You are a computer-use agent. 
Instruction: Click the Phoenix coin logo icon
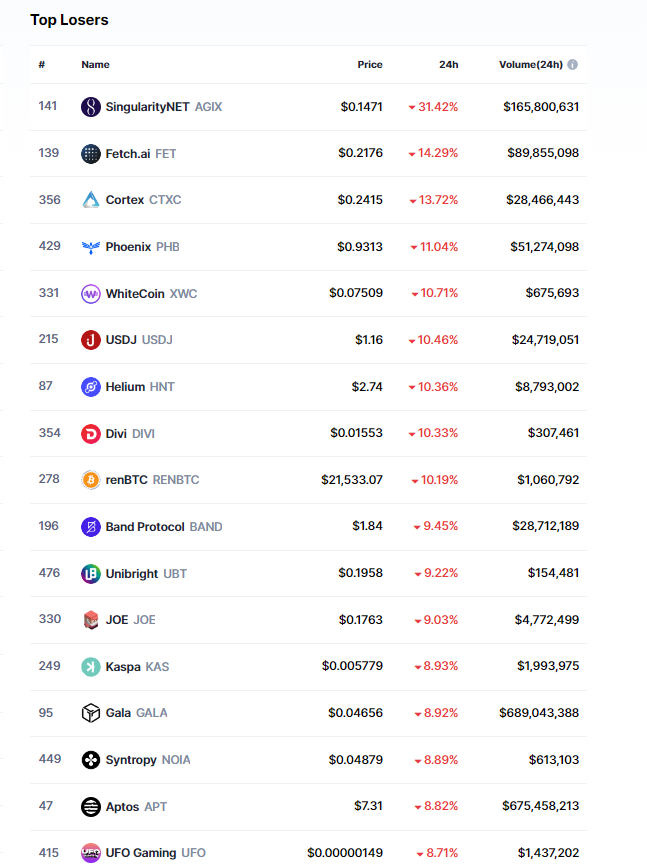91,247
